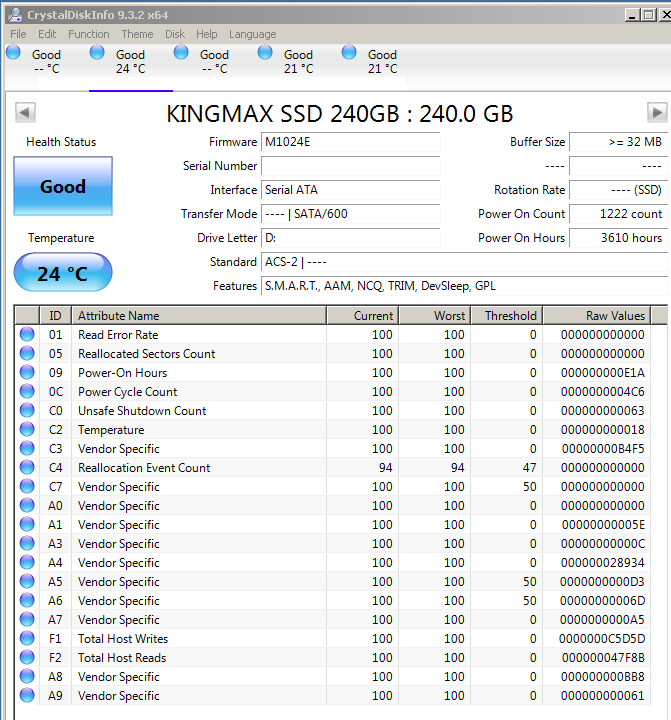Click status orb for Unsafe Shutdown Count
Screen dimensions: 671x720
tap(27, 410)
